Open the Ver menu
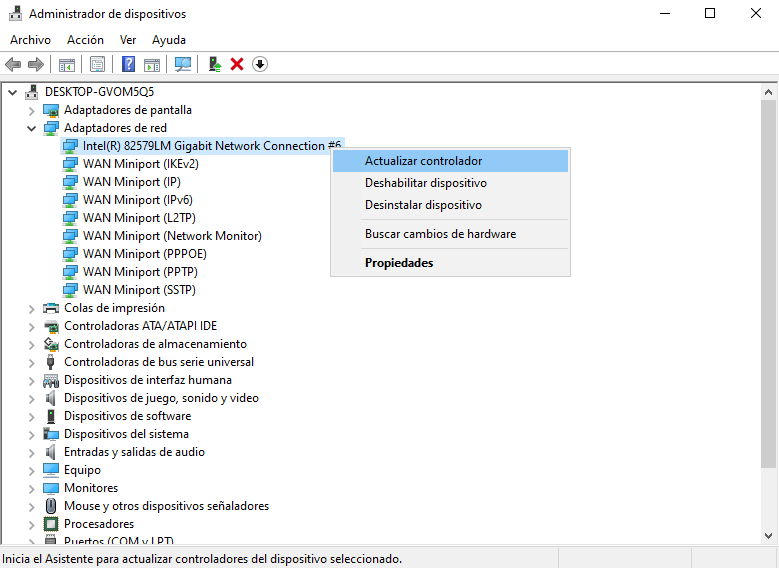 click(x=128, y=40)
